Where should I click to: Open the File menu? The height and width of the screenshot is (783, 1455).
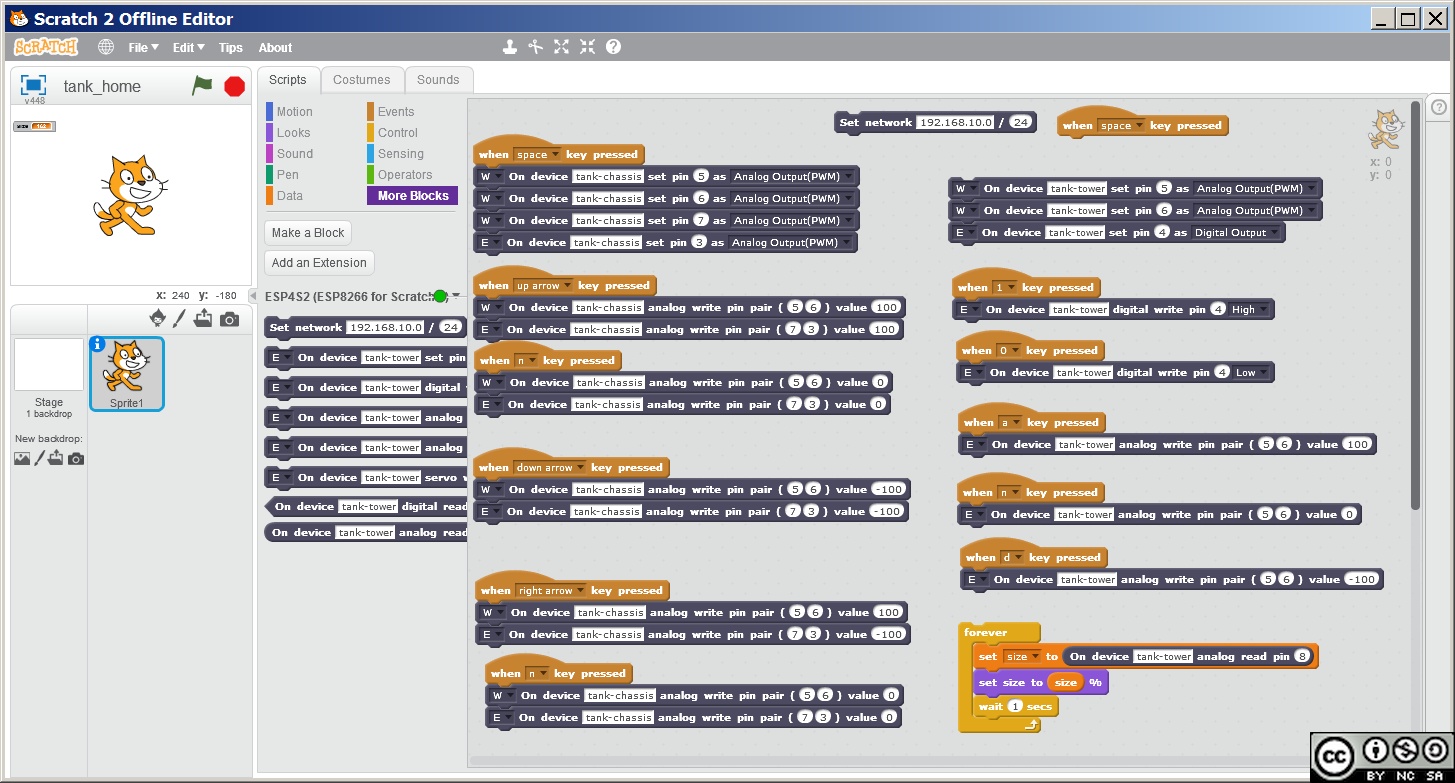point(143,47)
